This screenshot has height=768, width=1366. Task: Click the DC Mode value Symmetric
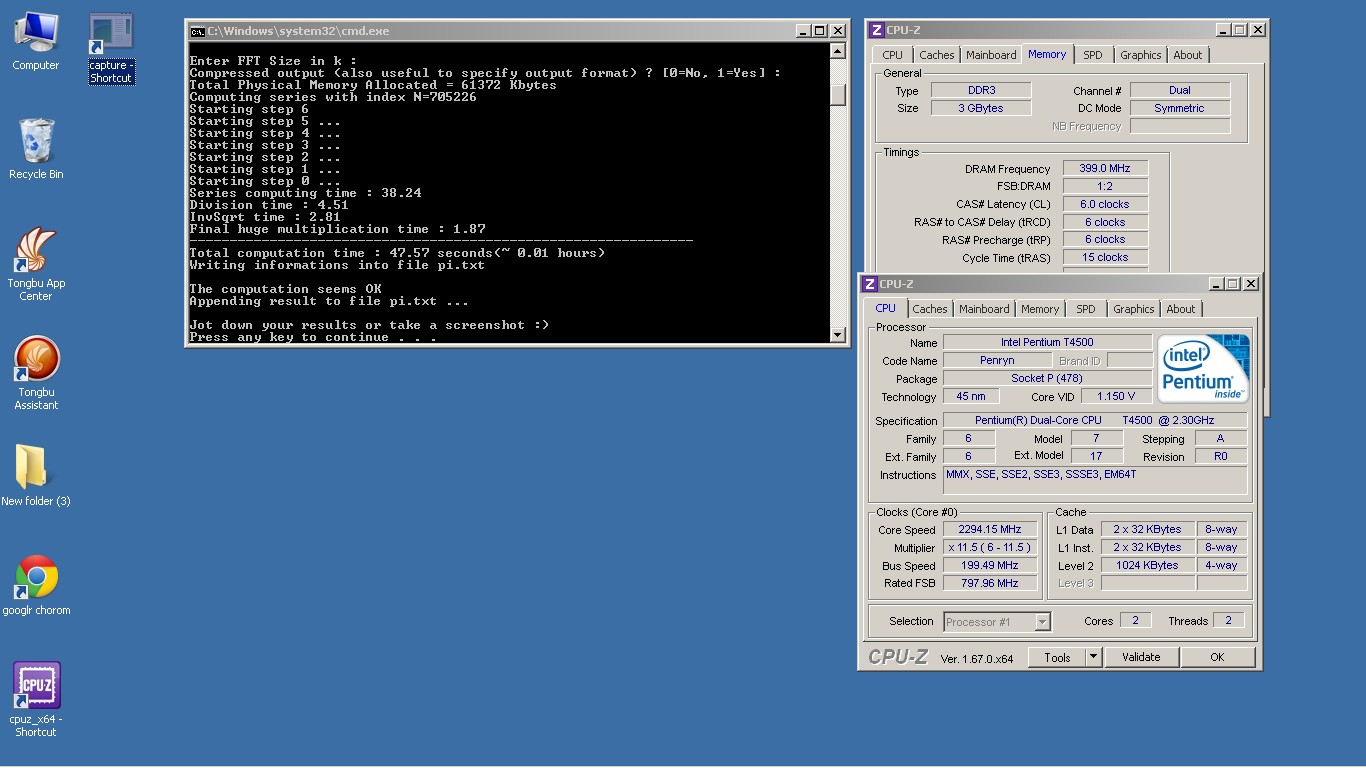[x=1180, y=108]
